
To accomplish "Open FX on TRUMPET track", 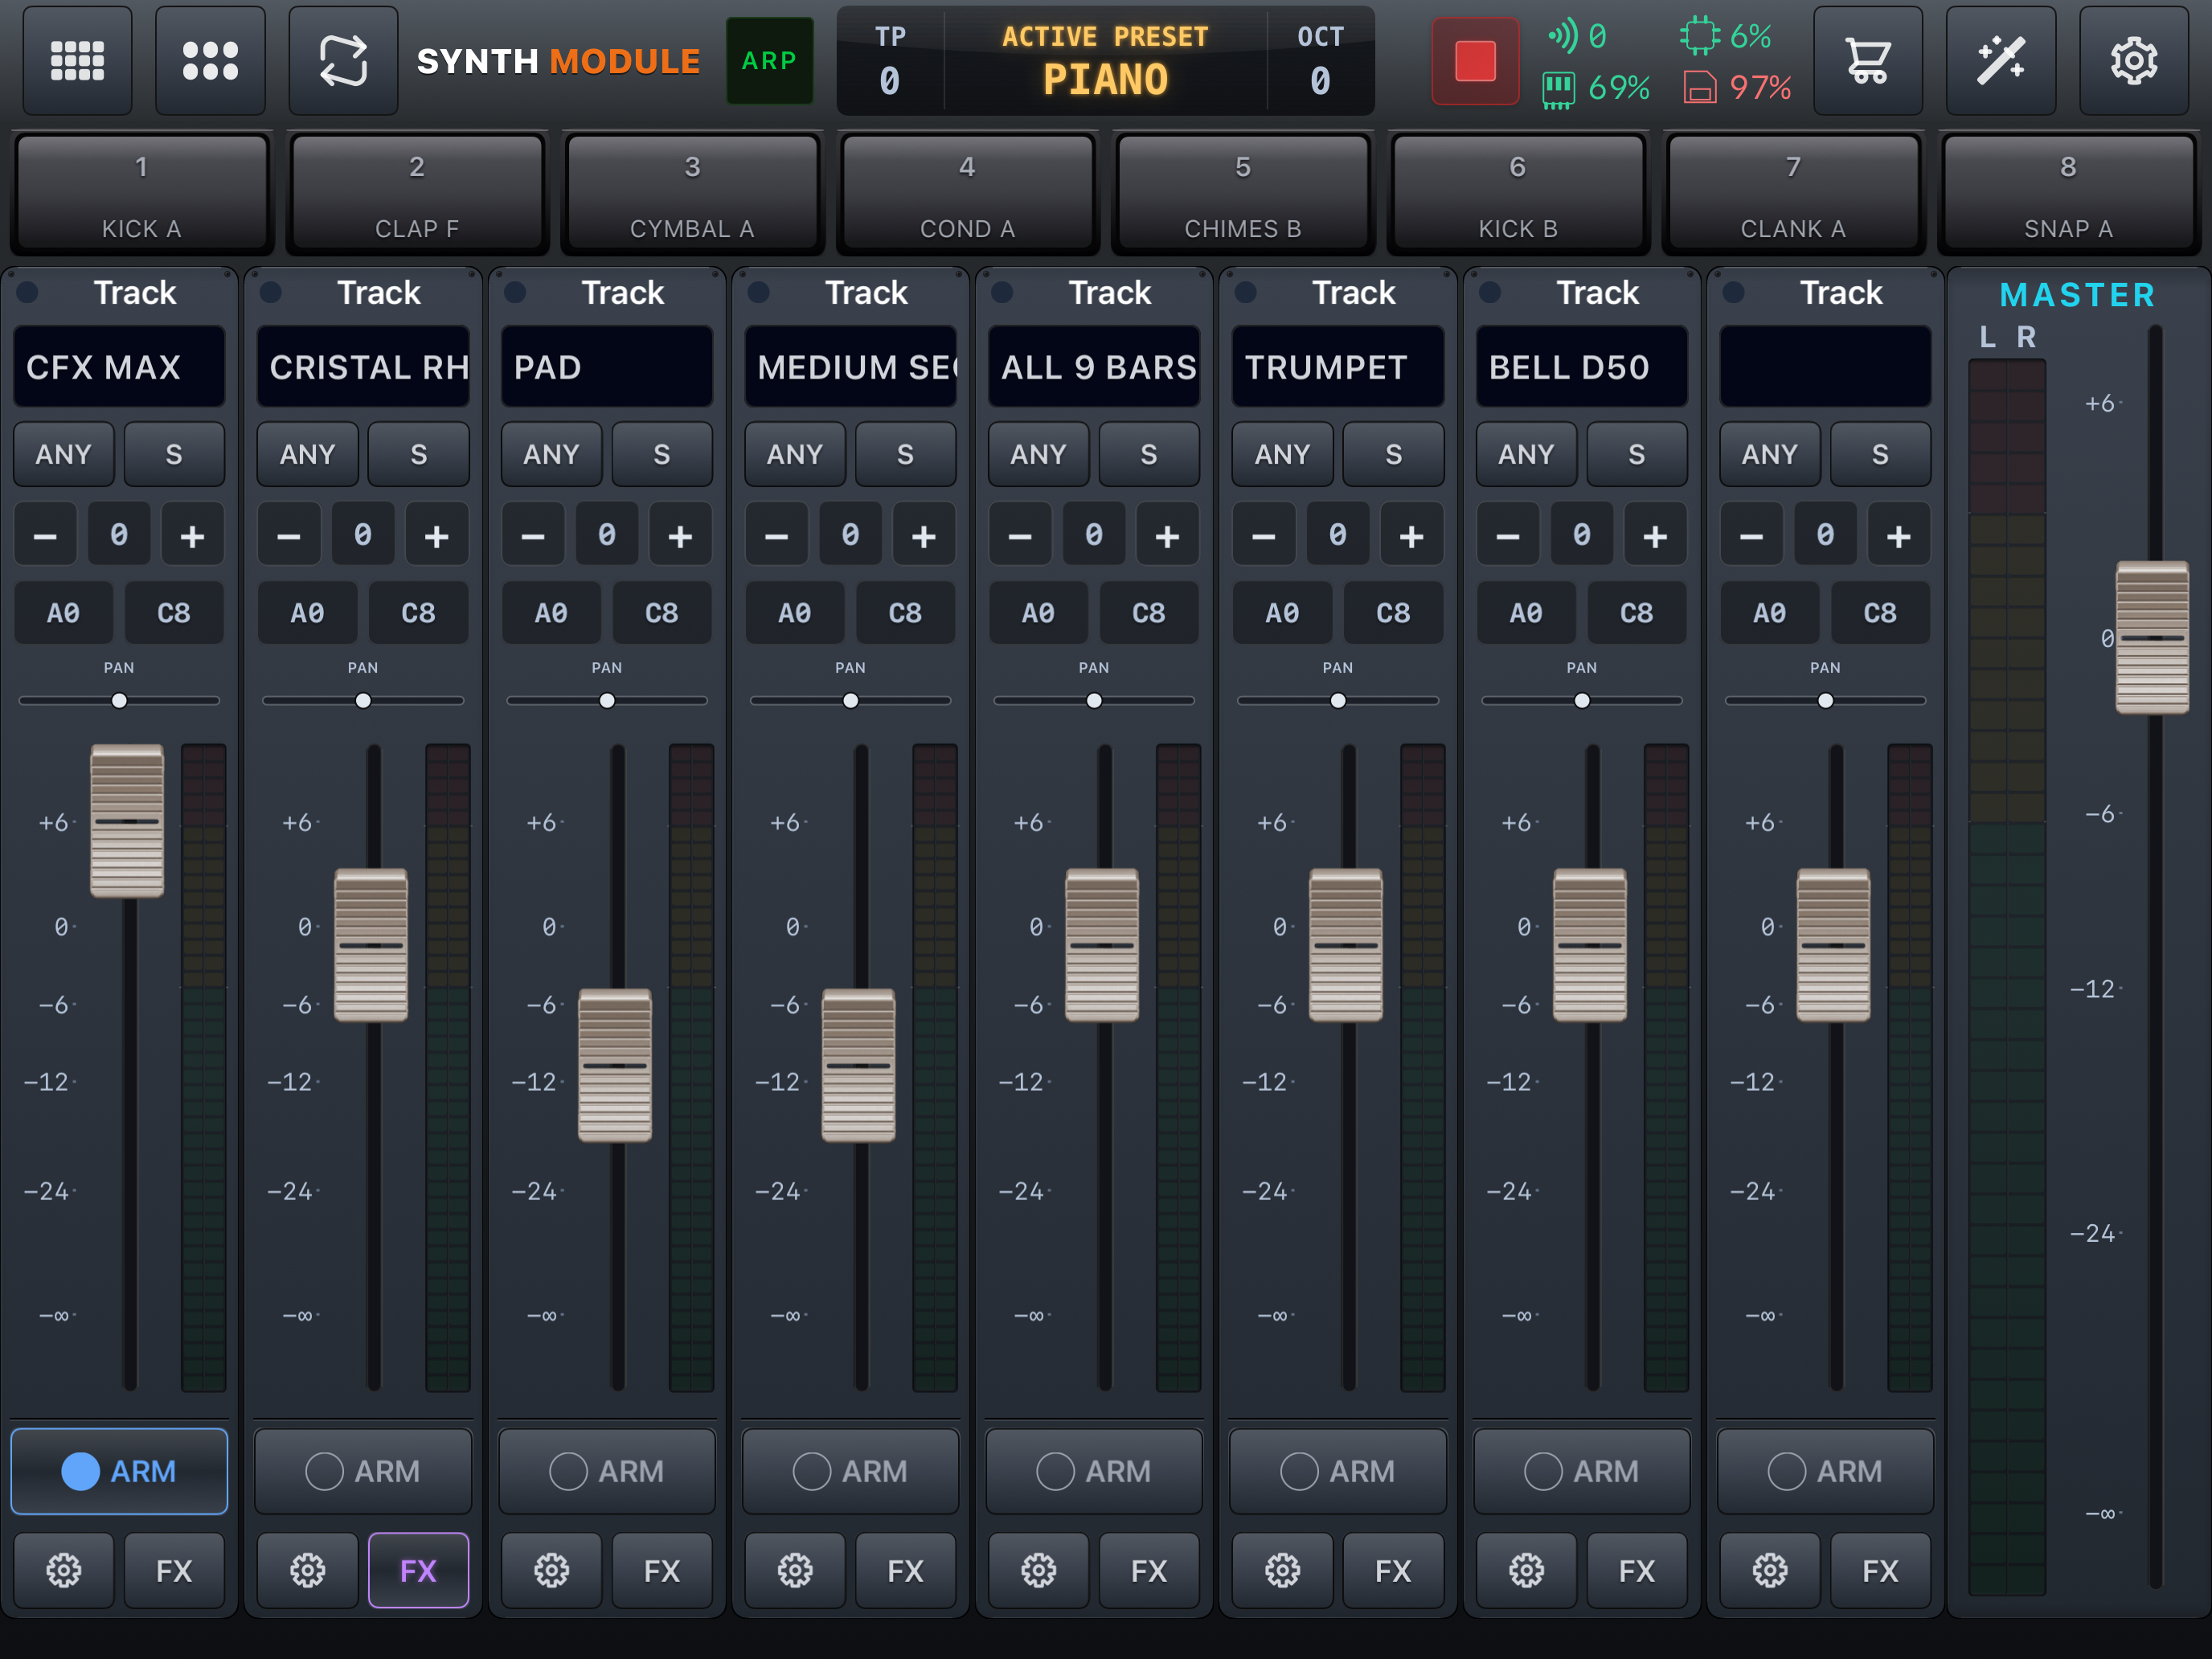I will 1393,1570.
